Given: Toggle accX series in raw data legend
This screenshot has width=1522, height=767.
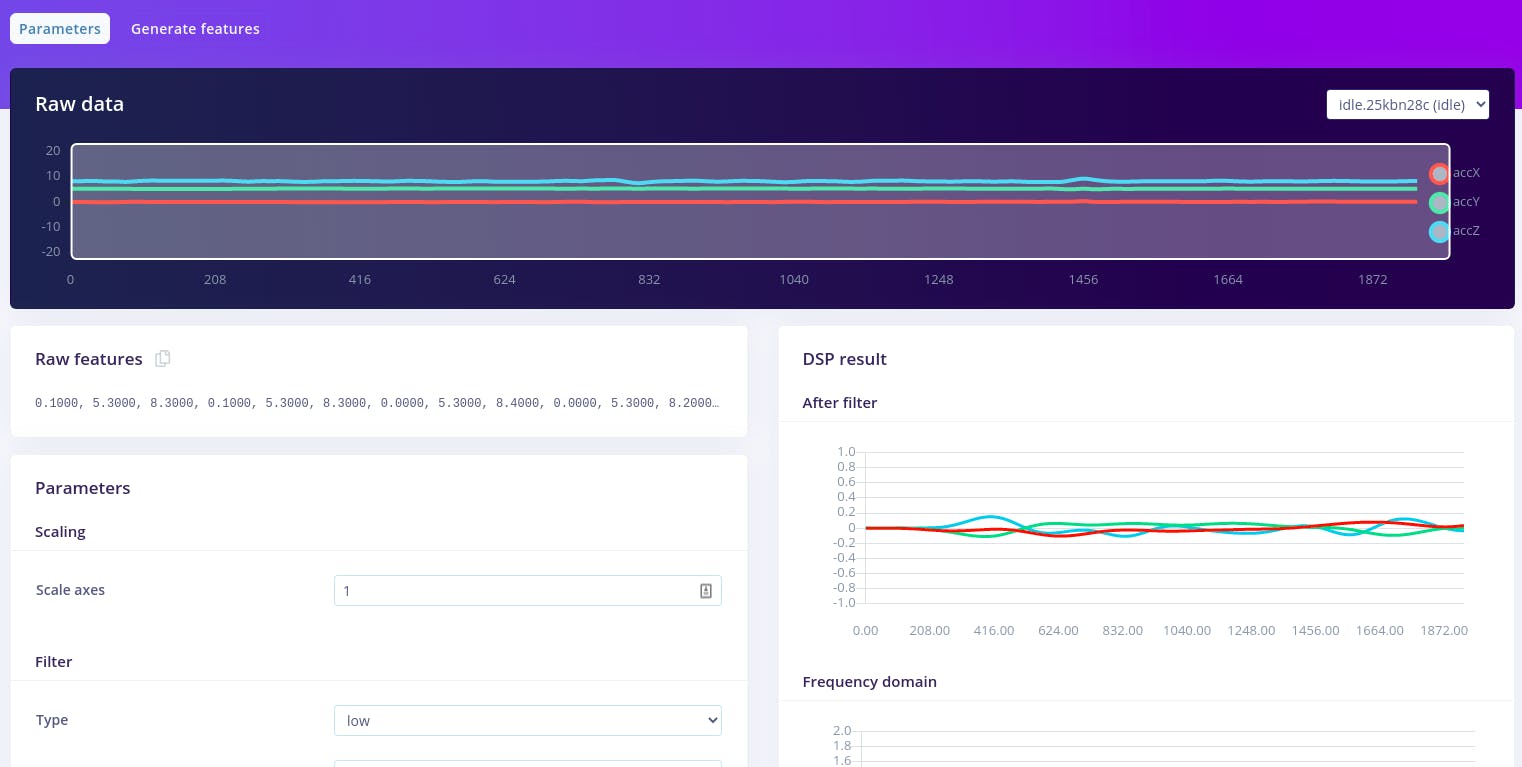Looking at the screenshot, I should (1439, 174).
